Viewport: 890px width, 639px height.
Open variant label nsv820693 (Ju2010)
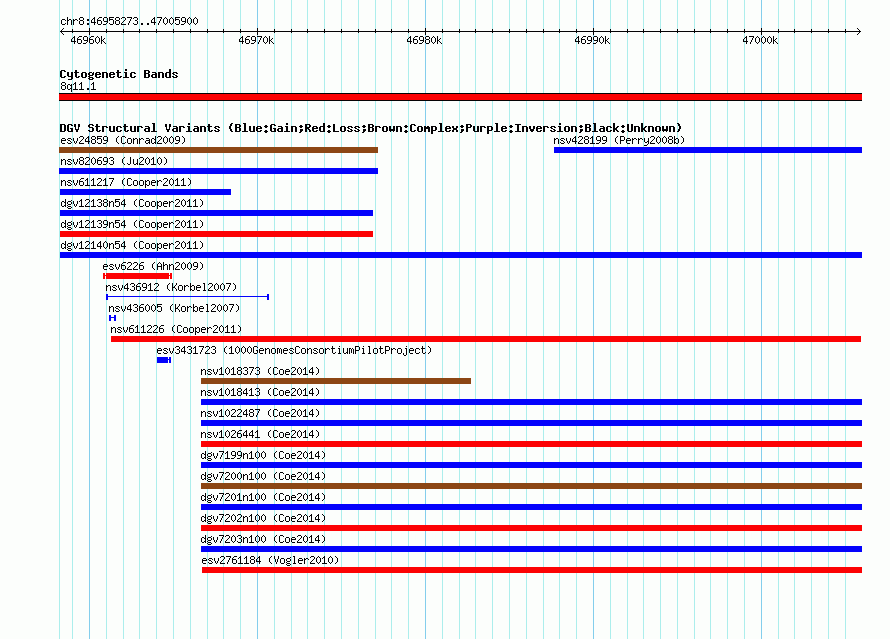coord(114,161)
